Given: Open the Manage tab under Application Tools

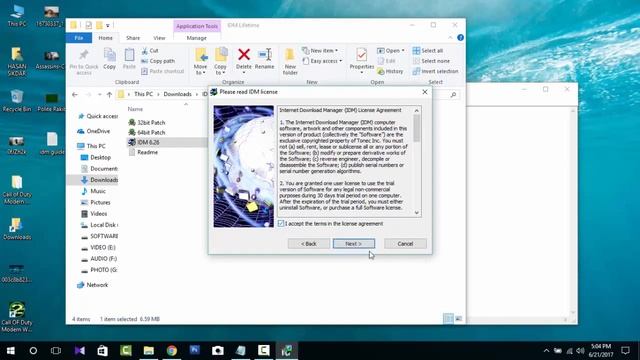Looking at the screenshot, I should (197, 38).
